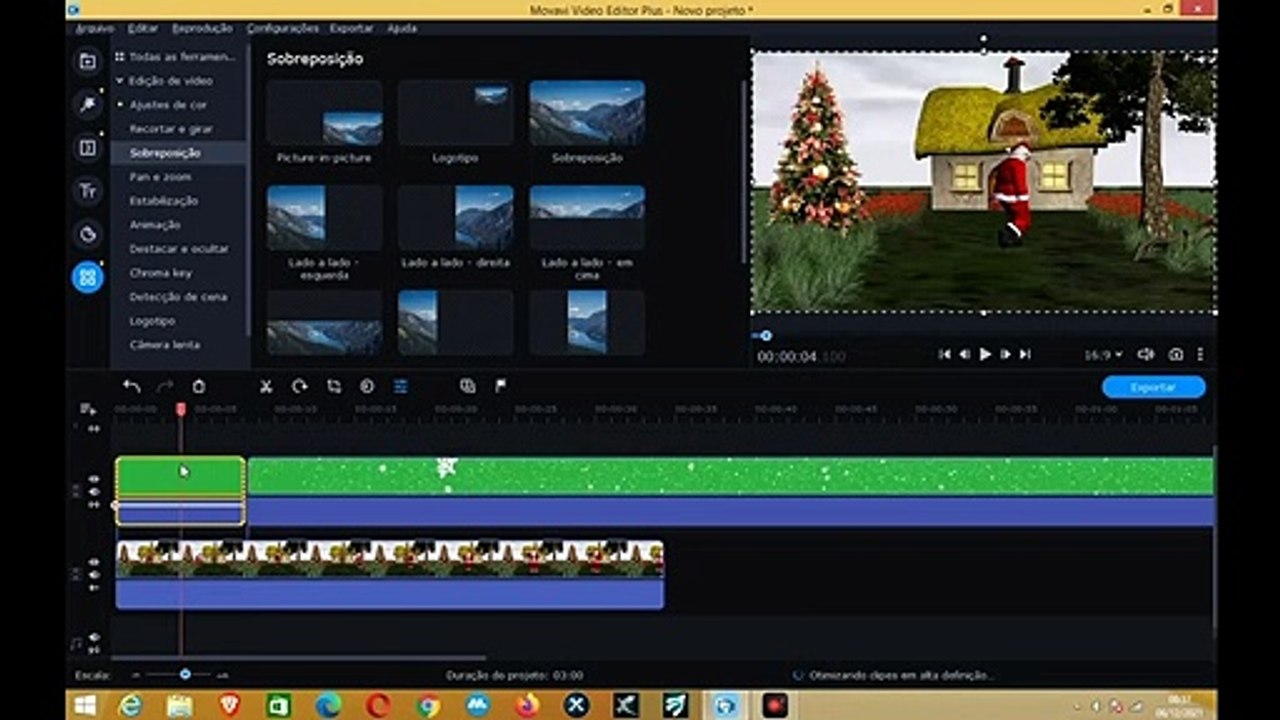Image resolution: width=1280 pixels, height=720 pixels.
Task: Open Firefox from the Windows taskbar
Action: 527,705
